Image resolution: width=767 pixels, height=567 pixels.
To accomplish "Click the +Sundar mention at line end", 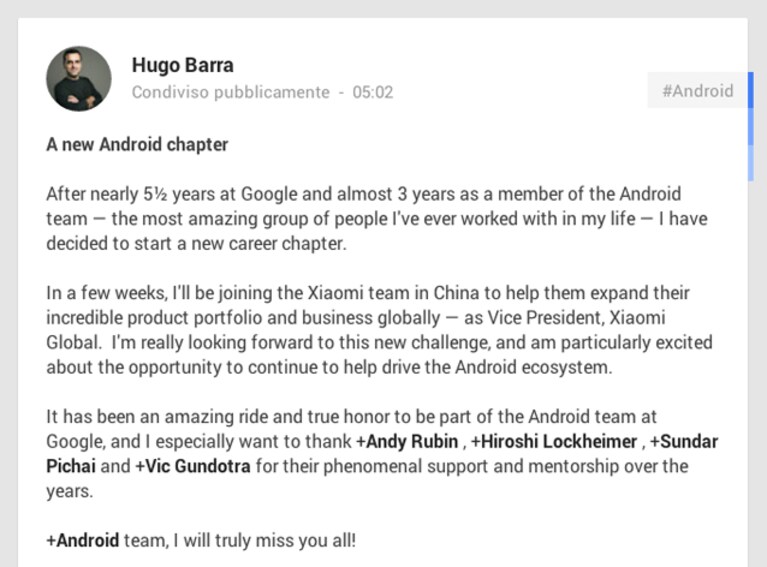I will 684,441.
